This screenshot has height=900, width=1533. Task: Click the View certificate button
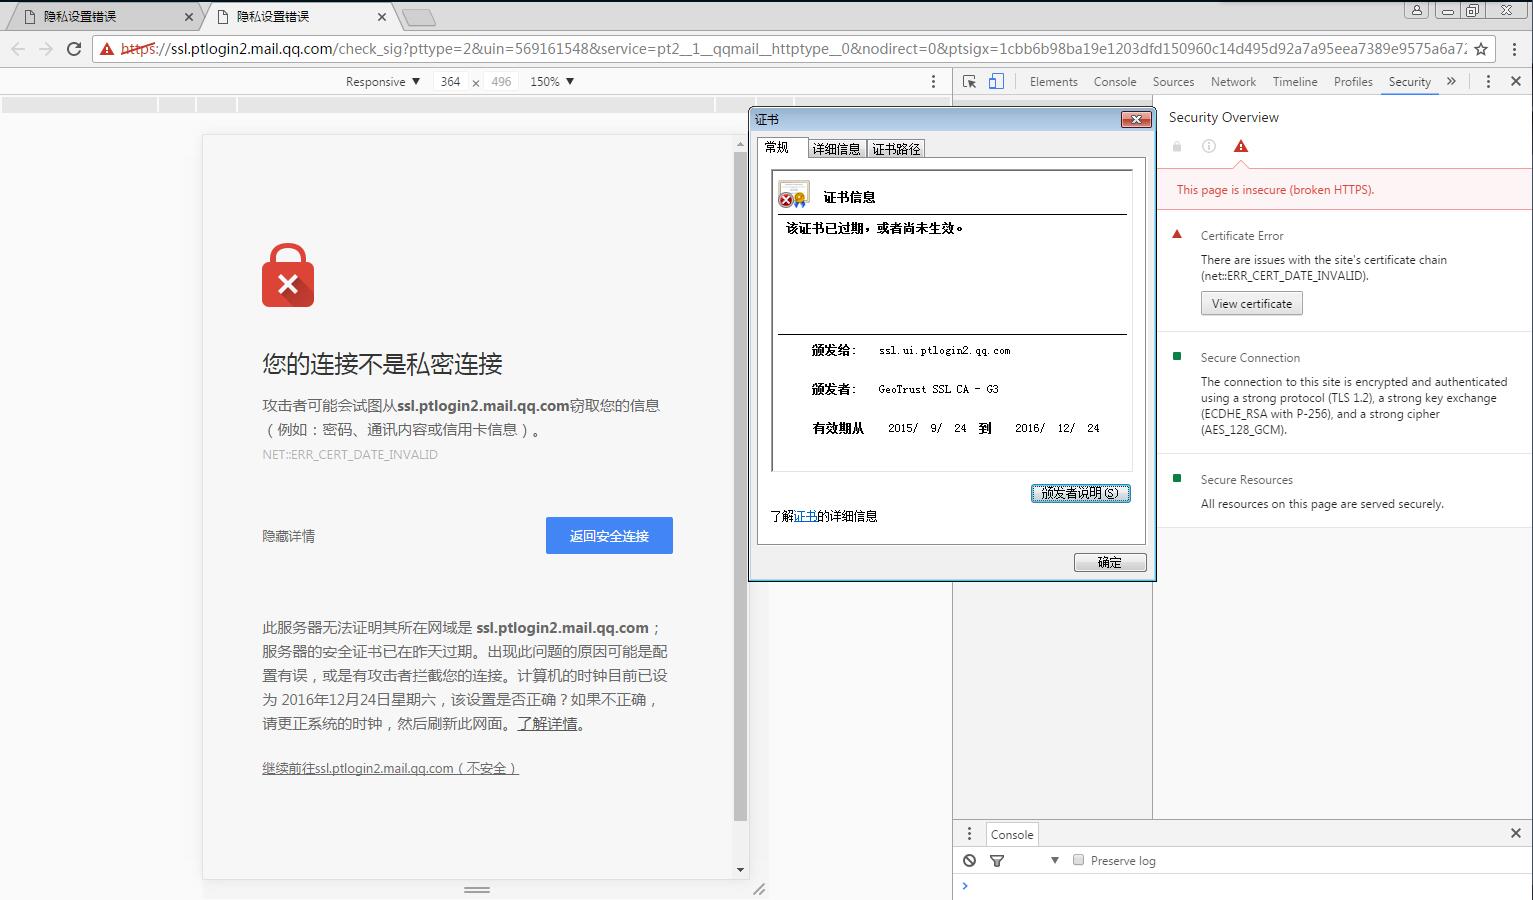(1251, 304)
